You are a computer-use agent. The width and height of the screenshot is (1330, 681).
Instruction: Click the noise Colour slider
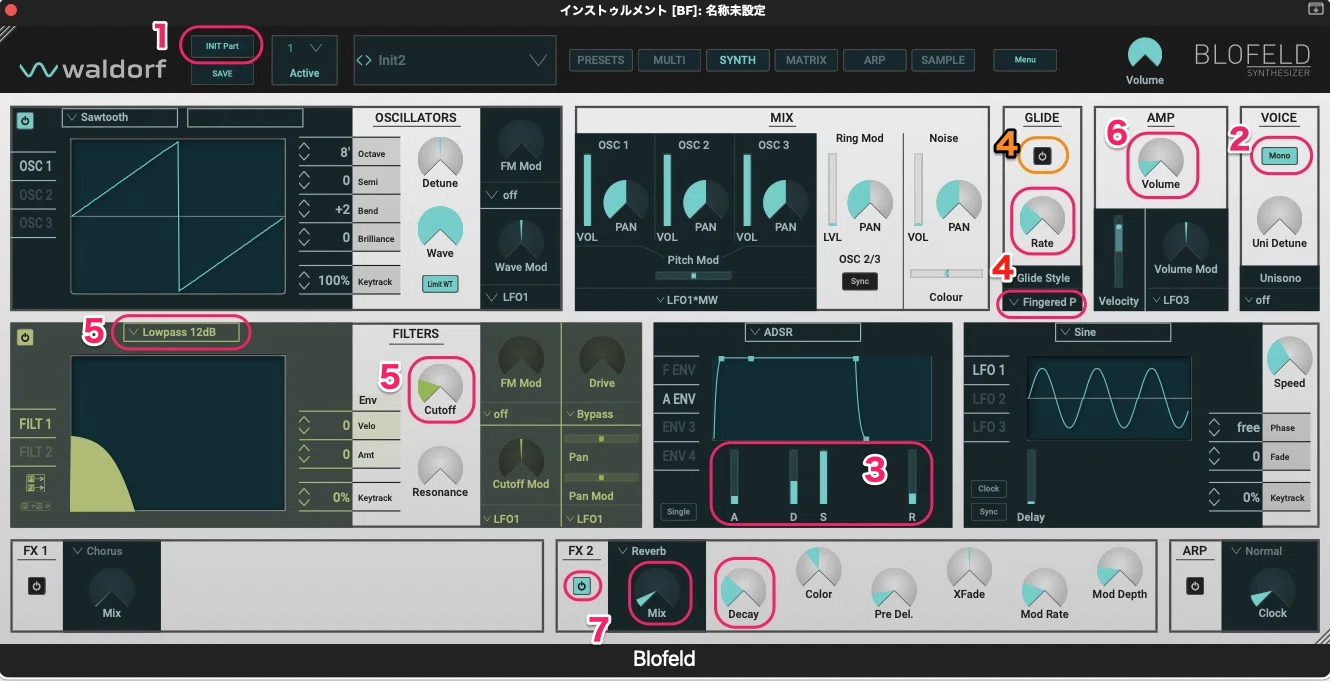point(946,273)
